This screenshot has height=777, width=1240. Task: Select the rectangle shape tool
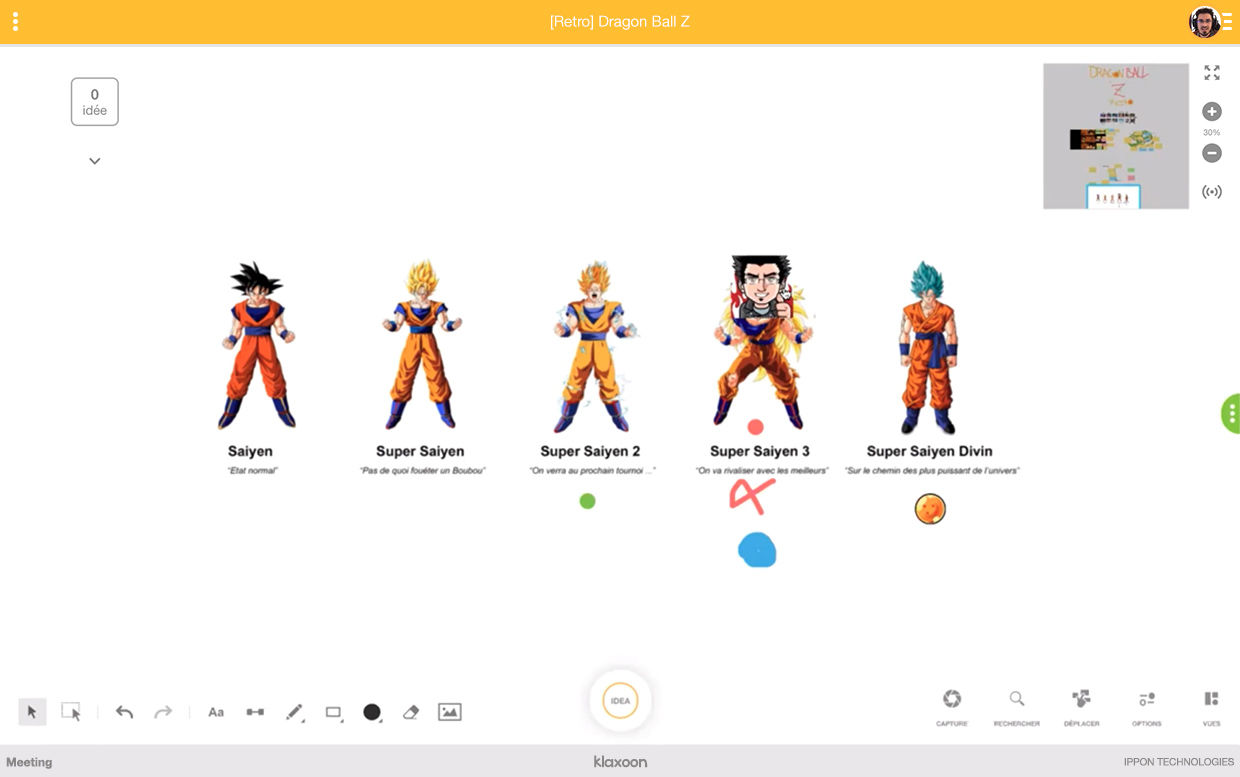(334, 712)
